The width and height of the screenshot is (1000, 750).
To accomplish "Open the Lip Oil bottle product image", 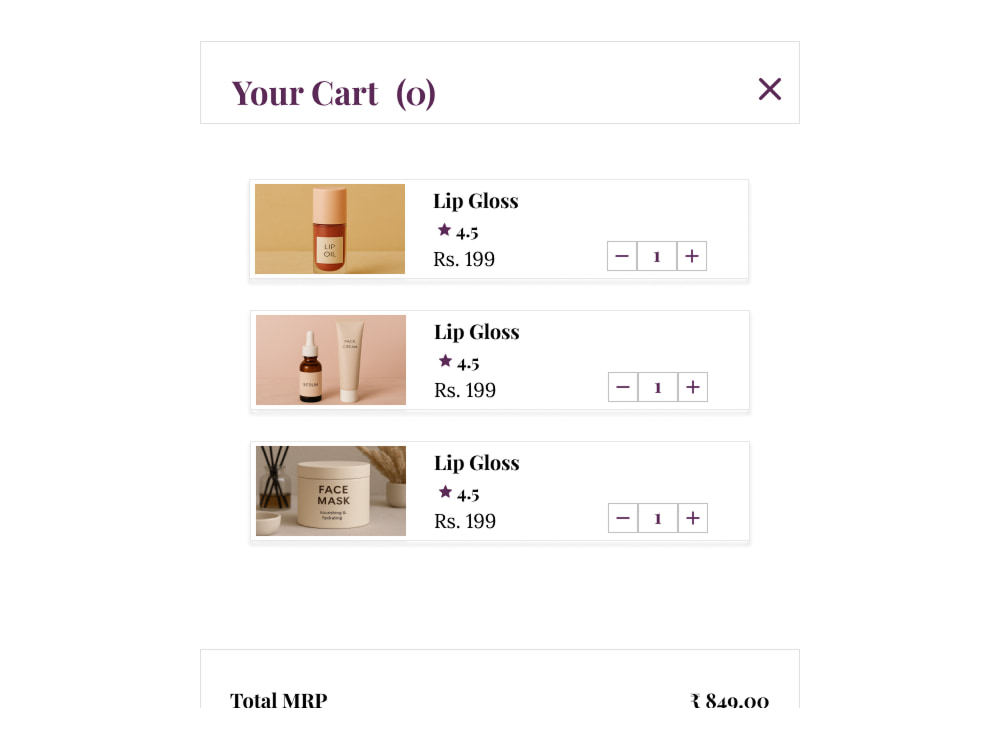I will (330, 229).
